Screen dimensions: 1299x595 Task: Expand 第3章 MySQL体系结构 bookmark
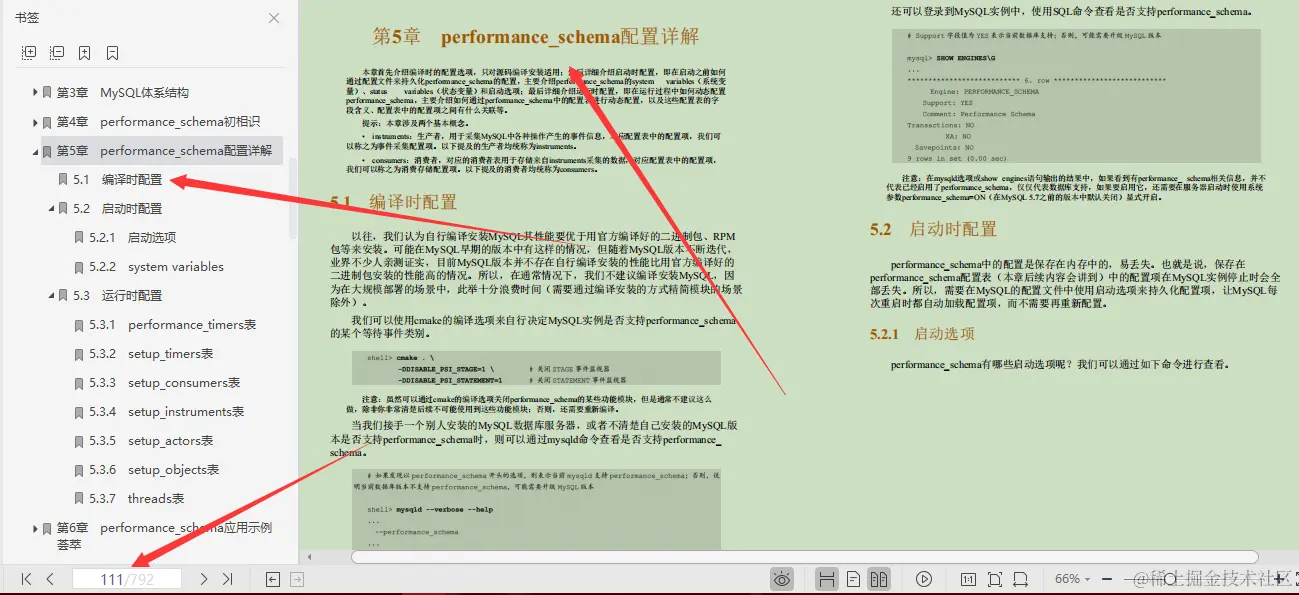pyautogui.click(x=35, y=93)
